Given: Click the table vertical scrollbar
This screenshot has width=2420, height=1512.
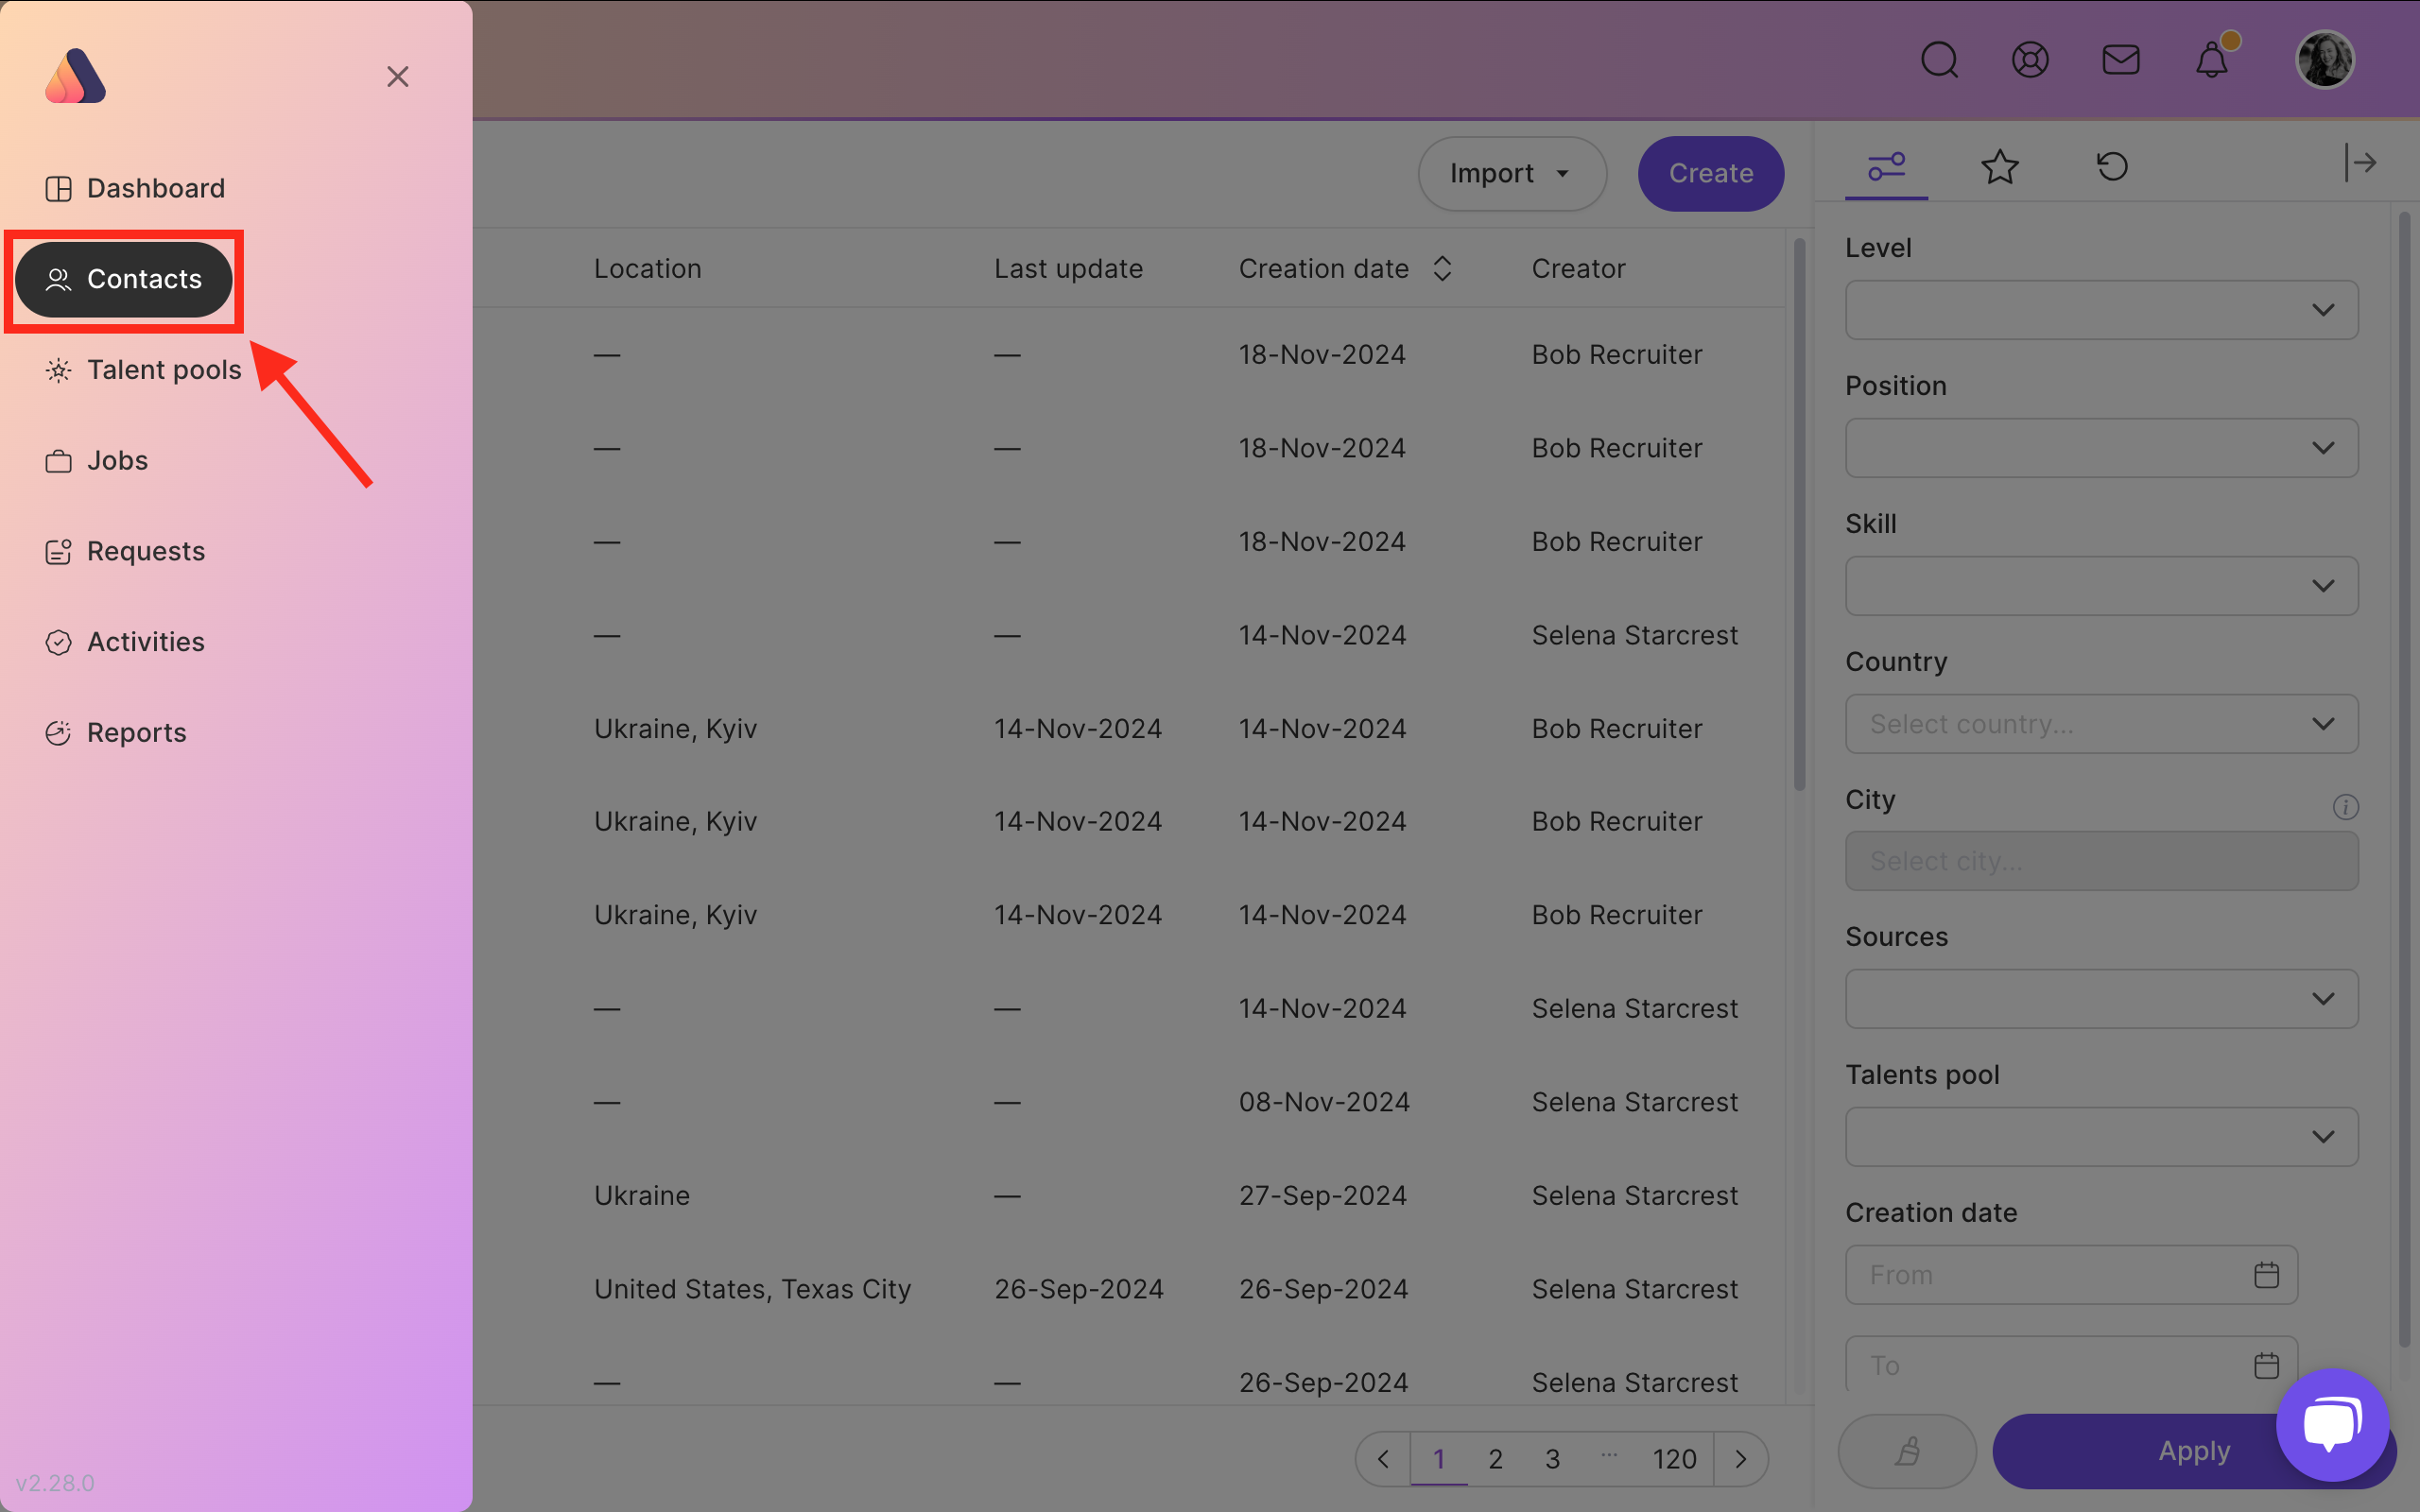Looking at the screenshot, I should [1799, 515].
